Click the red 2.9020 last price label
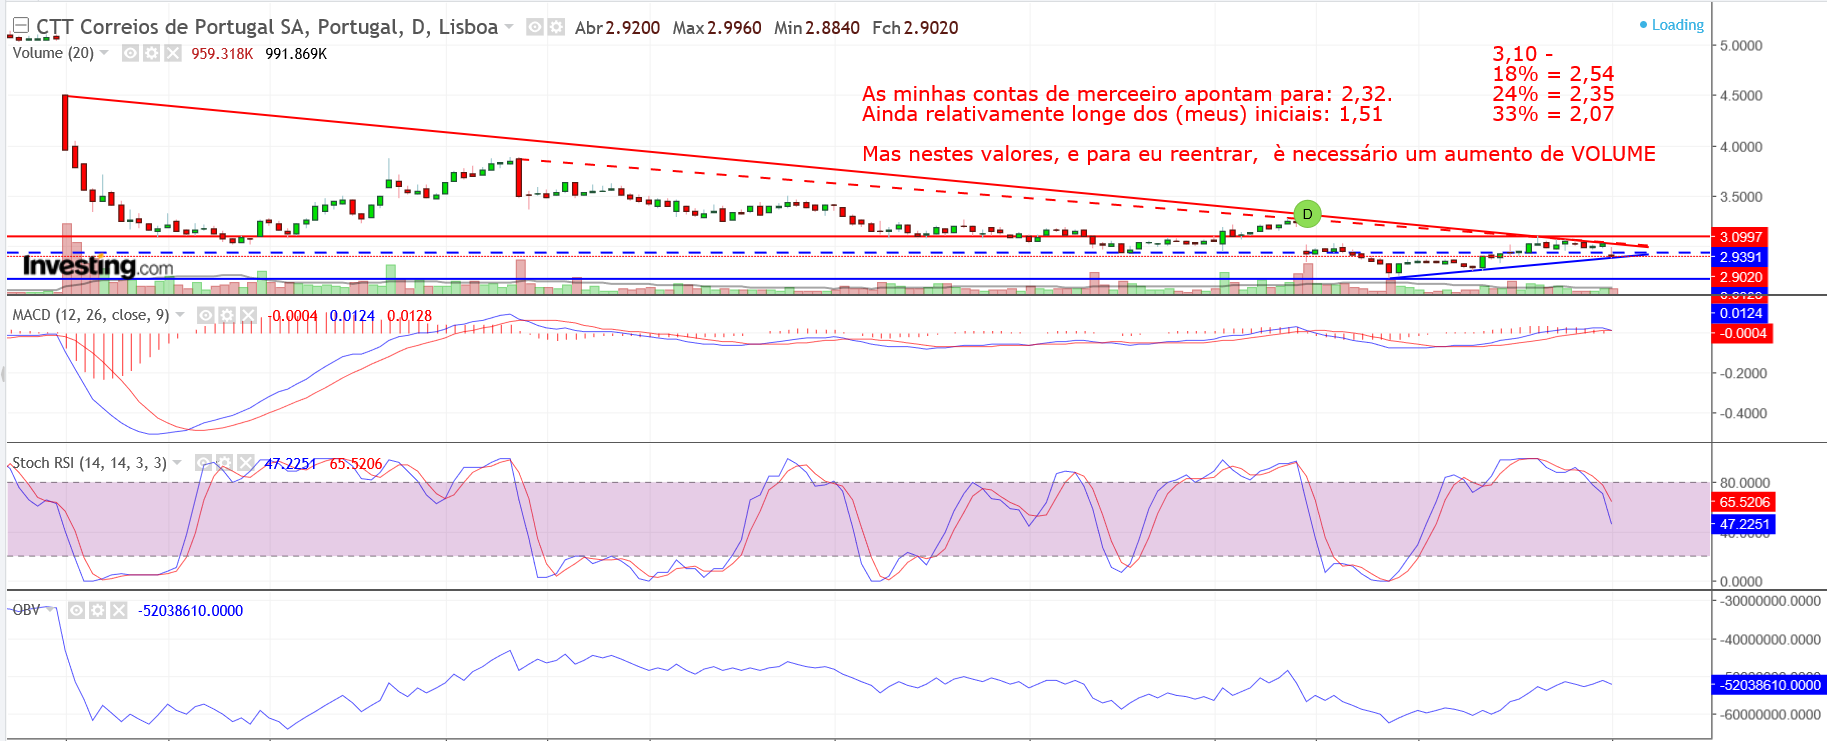Viewport: 1827px width, 741px height. click(x=1740, y=277)
